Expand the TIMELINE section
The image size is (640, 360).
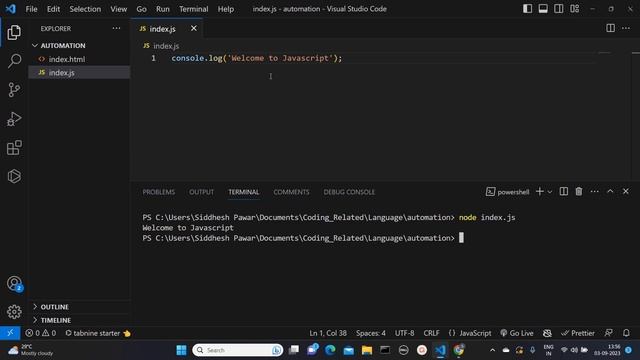[x=79, y=320]
